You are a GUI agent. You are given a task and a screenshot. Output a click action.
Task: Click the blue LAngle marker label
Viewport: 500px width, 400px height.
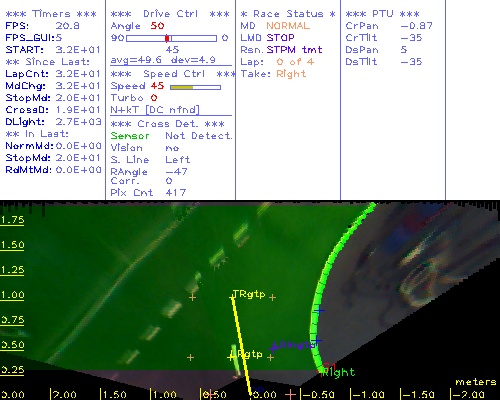(x=293, y=345)
